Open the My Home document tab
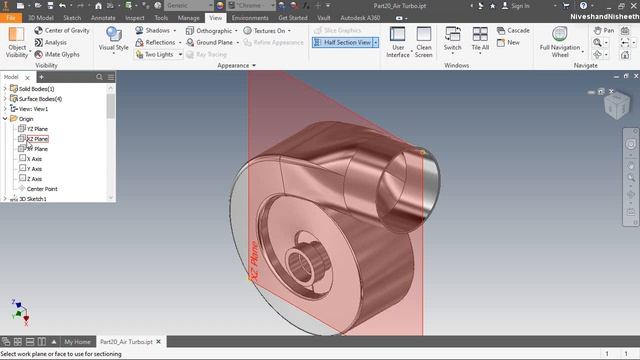640x360 pixels. (77, 342)
